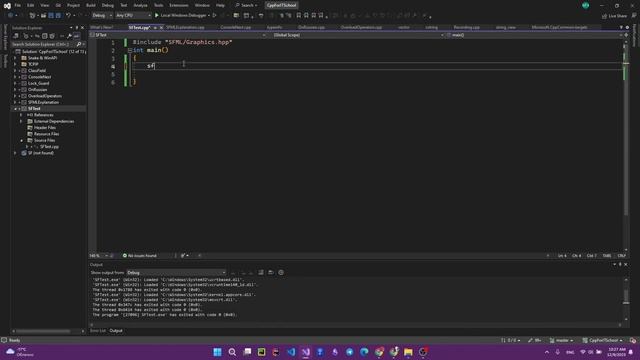
Task: Toggle word wrap icon in Output toolbar
Action: coord(271,272)
